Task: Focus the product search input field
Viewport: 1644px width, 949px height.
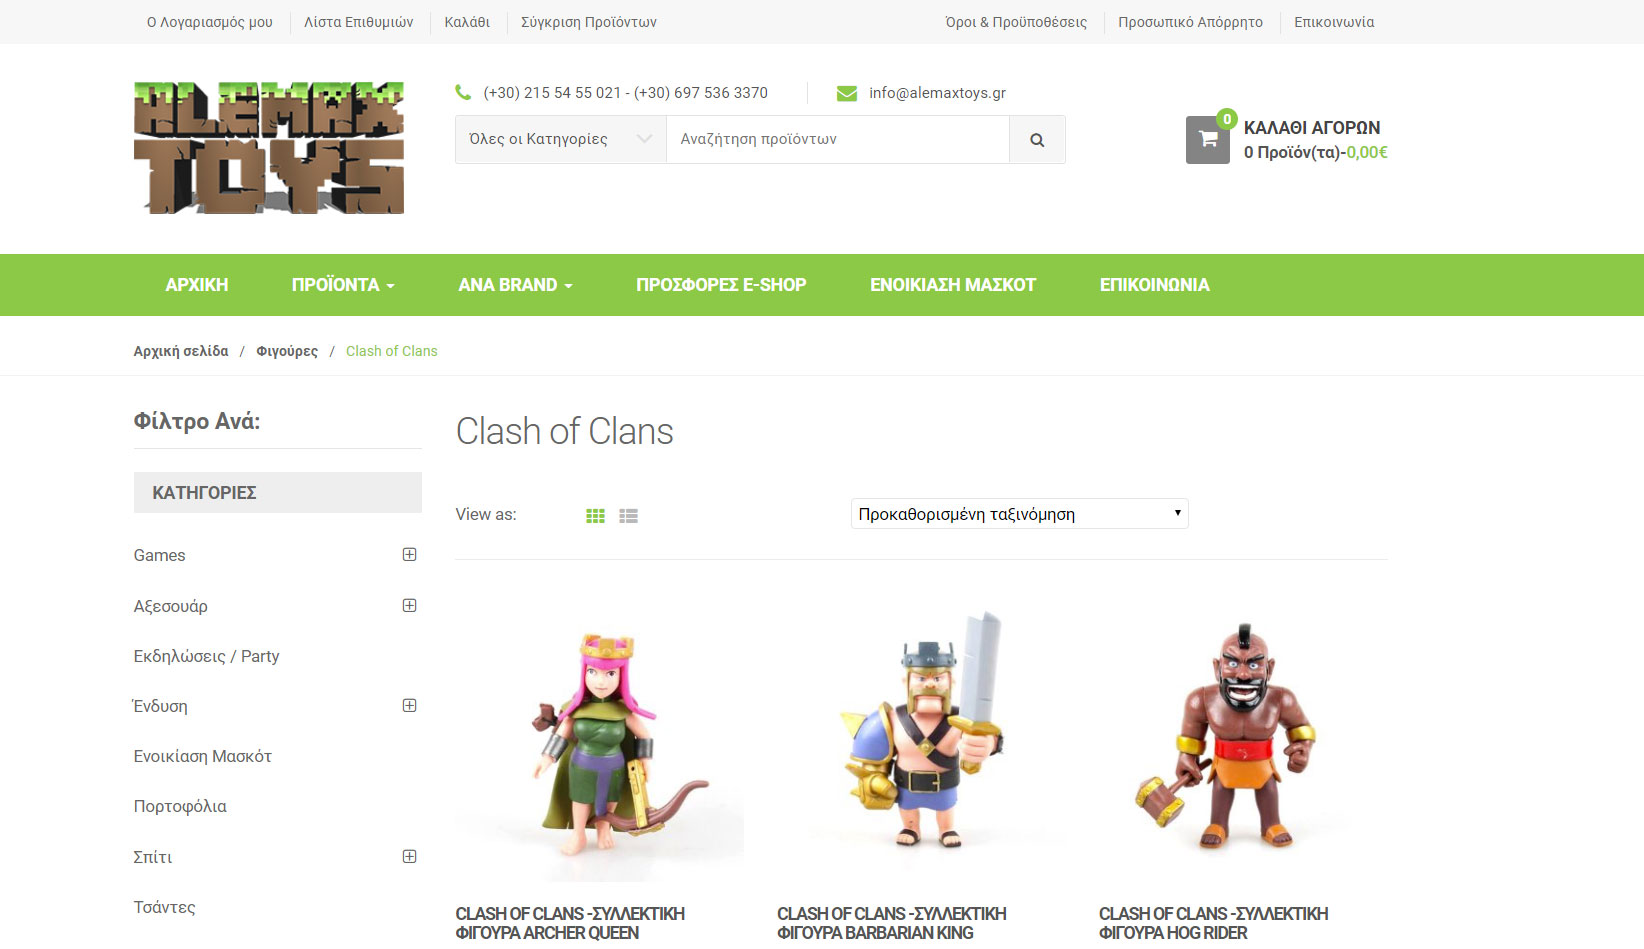Action: (x=838, y=140)
